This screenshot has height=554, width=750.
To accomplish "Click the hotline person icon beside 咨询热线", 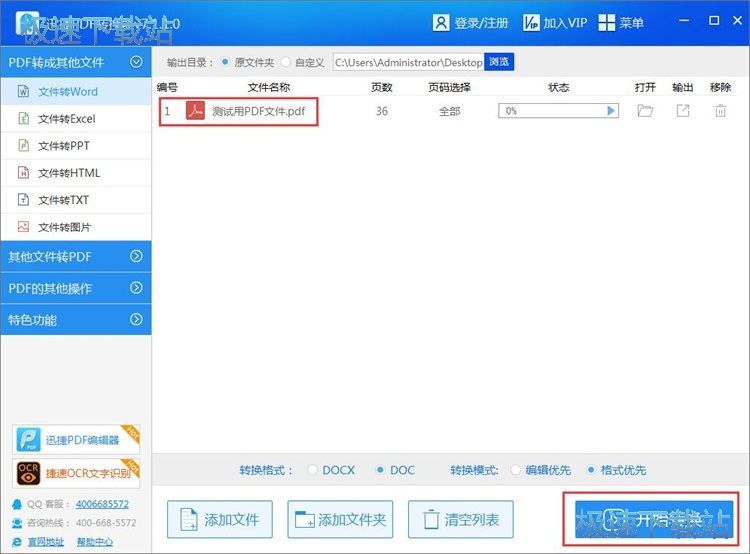I will coord(17,523).
